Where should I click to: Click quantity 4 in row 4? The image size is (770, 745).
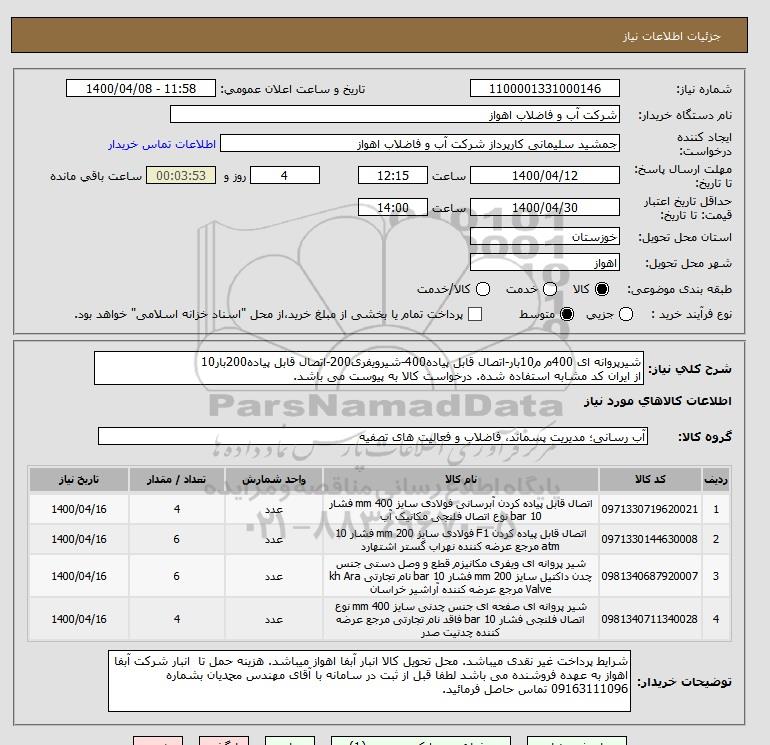tap(177, 619)
